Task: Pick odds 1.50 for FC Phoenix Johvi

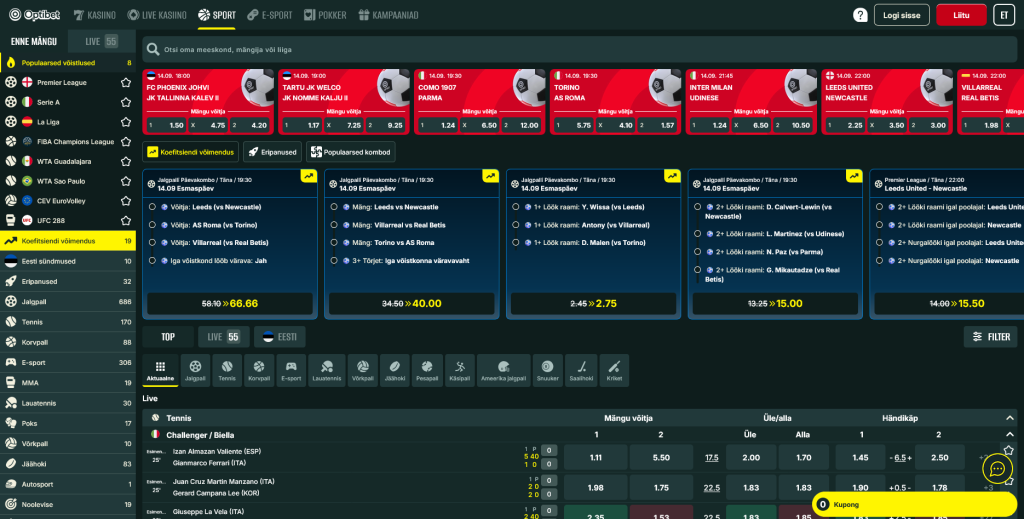Action: 167,125
